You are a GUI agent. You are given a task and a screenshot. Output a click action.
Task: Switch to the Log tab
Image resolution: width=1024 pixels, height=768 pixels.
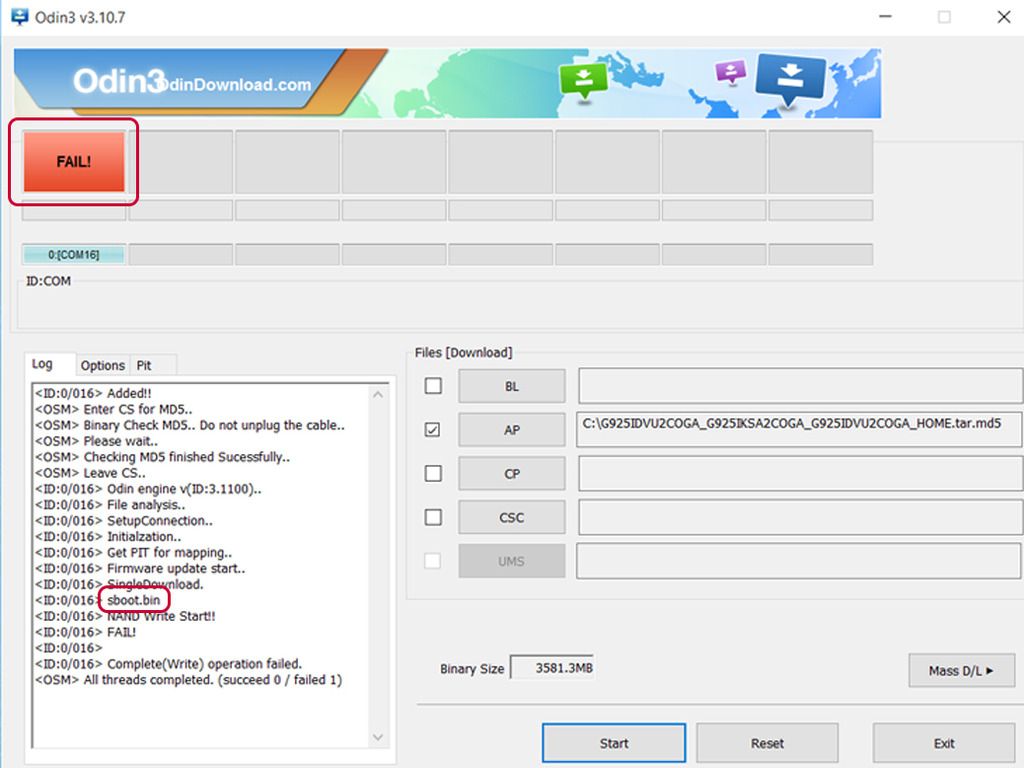point(42,364)
